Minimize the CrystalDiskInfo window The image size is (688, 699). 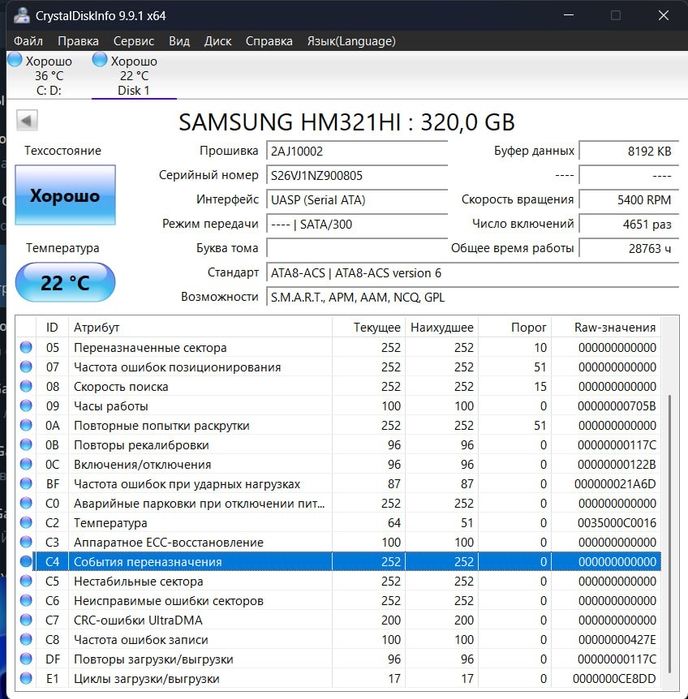pyautogui.click(x=569, y=15)
